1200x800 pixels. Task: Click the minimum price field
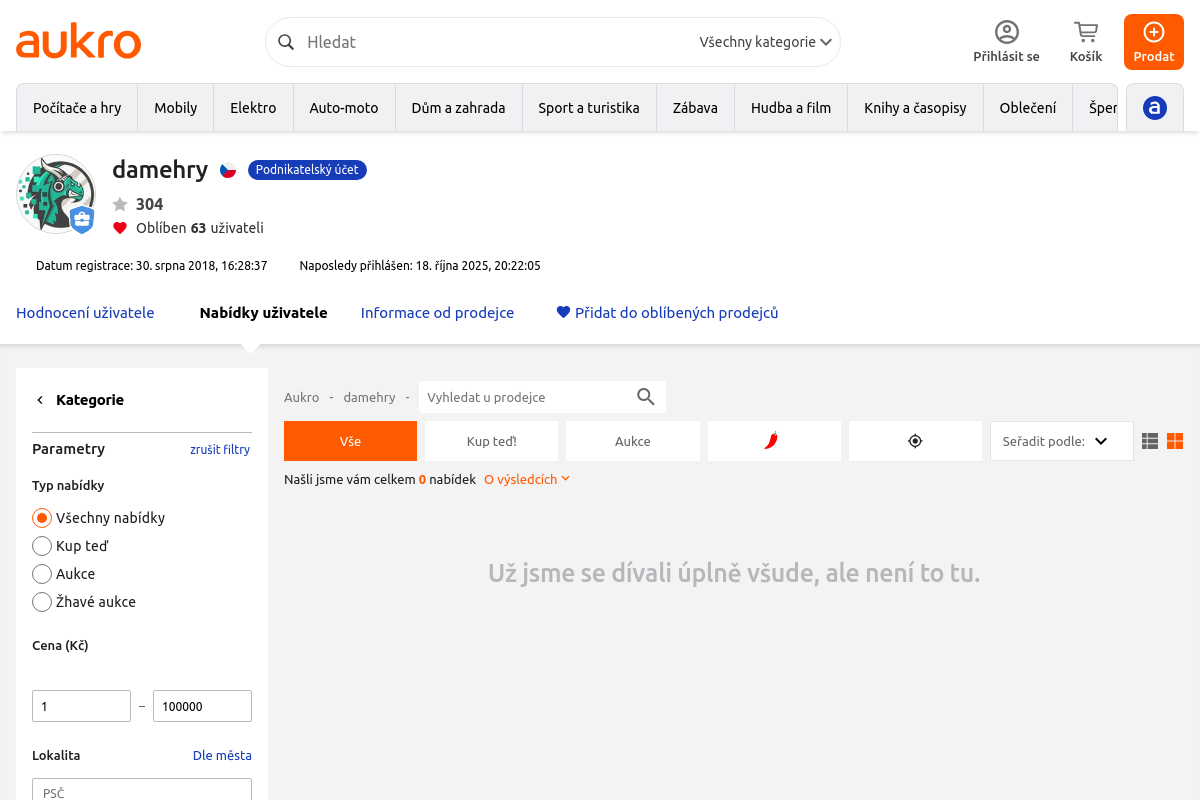tap(81, 706)
